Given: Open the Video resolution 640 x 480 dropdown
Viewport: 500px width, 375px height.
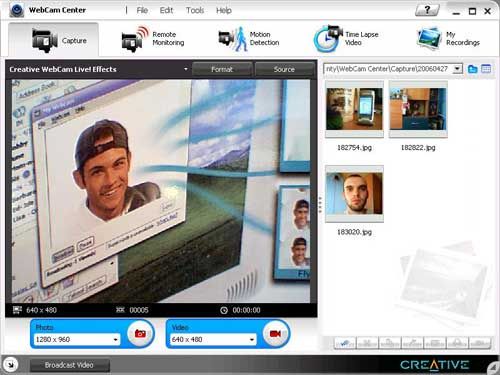Looking at the screenshot, I should click(x=213, y=339).
